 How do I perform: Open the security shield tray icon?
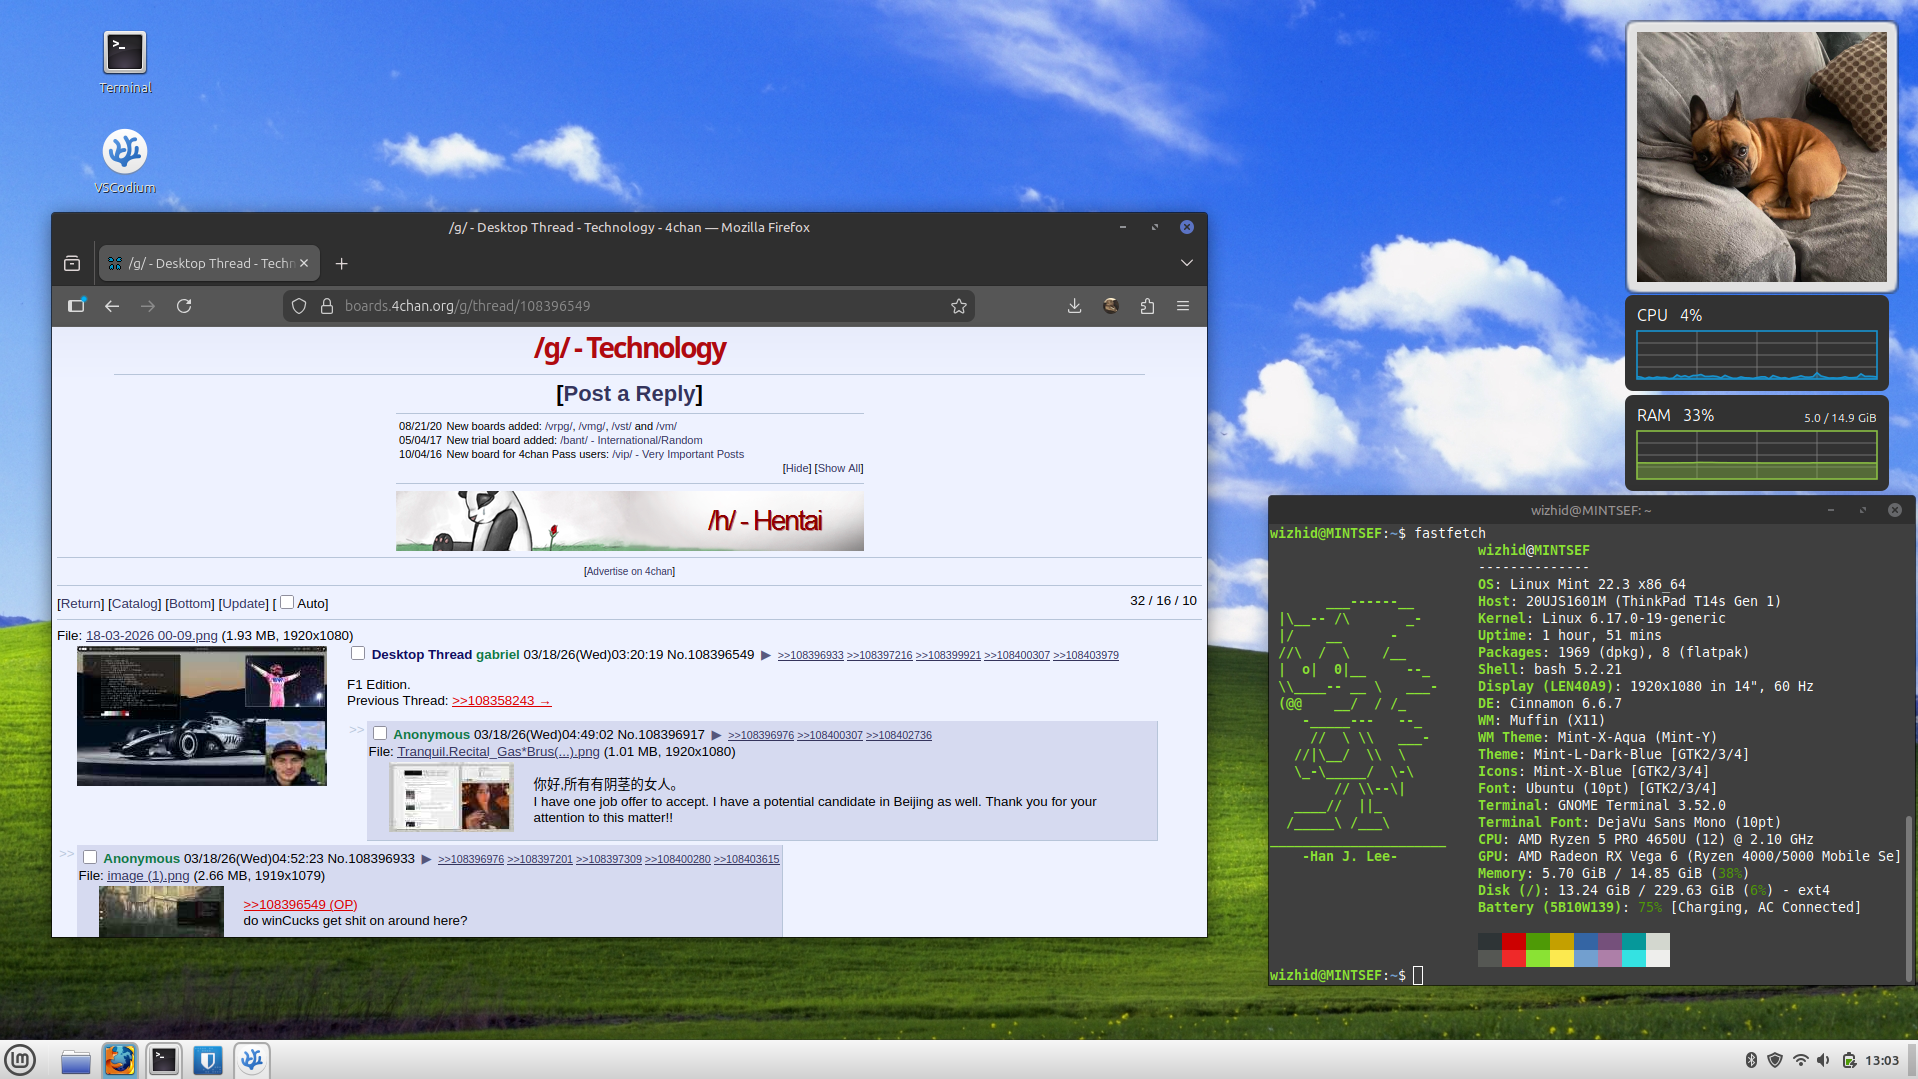click(1775, 1060)
